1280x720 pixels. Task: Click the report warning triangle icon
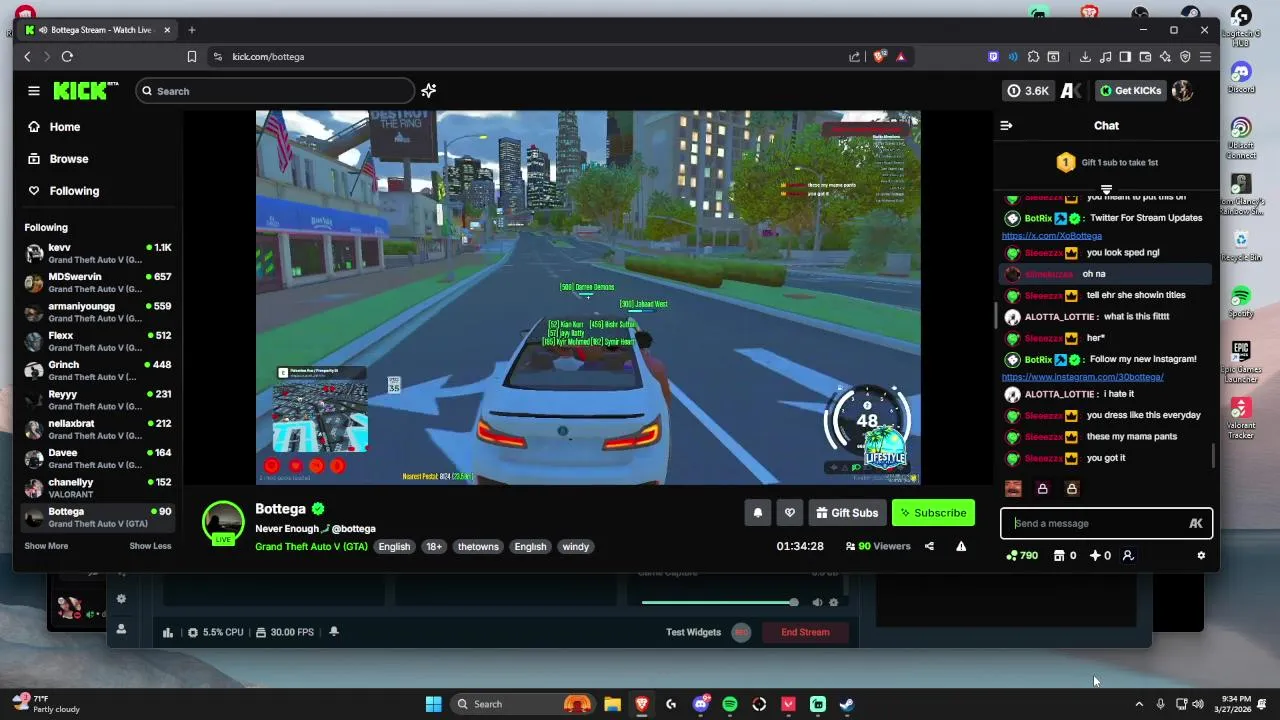pyautogui.click(x=961, y=546)
